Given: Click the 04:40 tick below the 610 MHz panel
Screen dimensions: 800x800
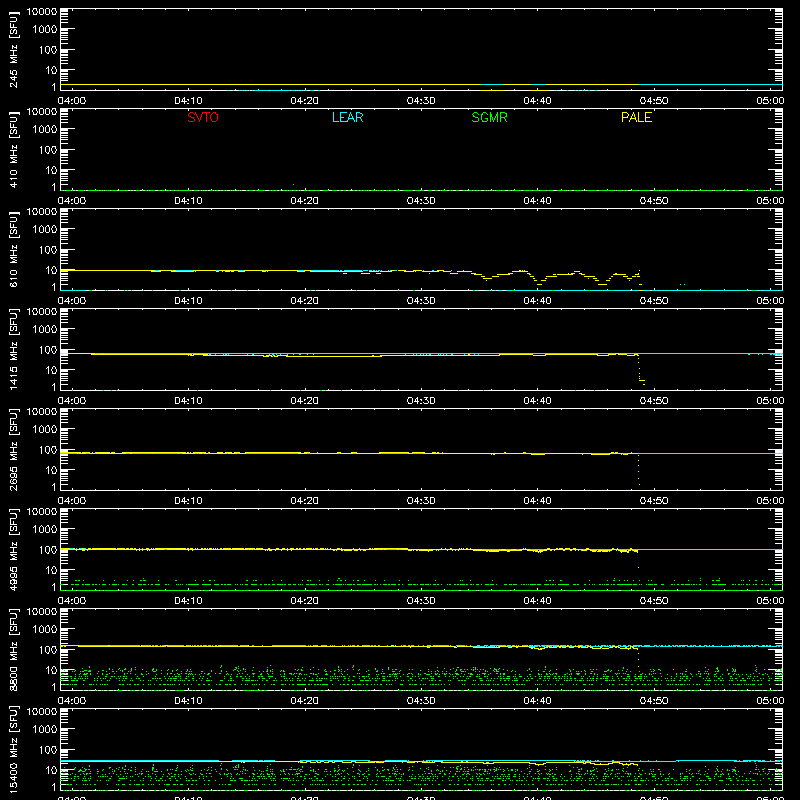Looking at the screenshot, I should coord(537,301).
